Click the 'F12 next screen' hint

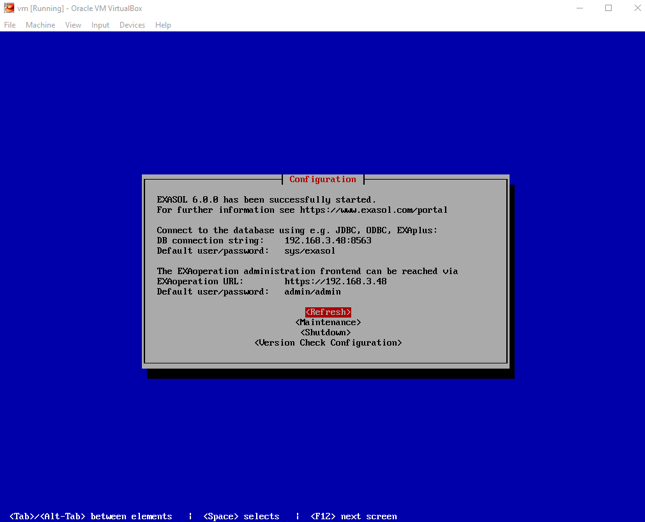354,516
